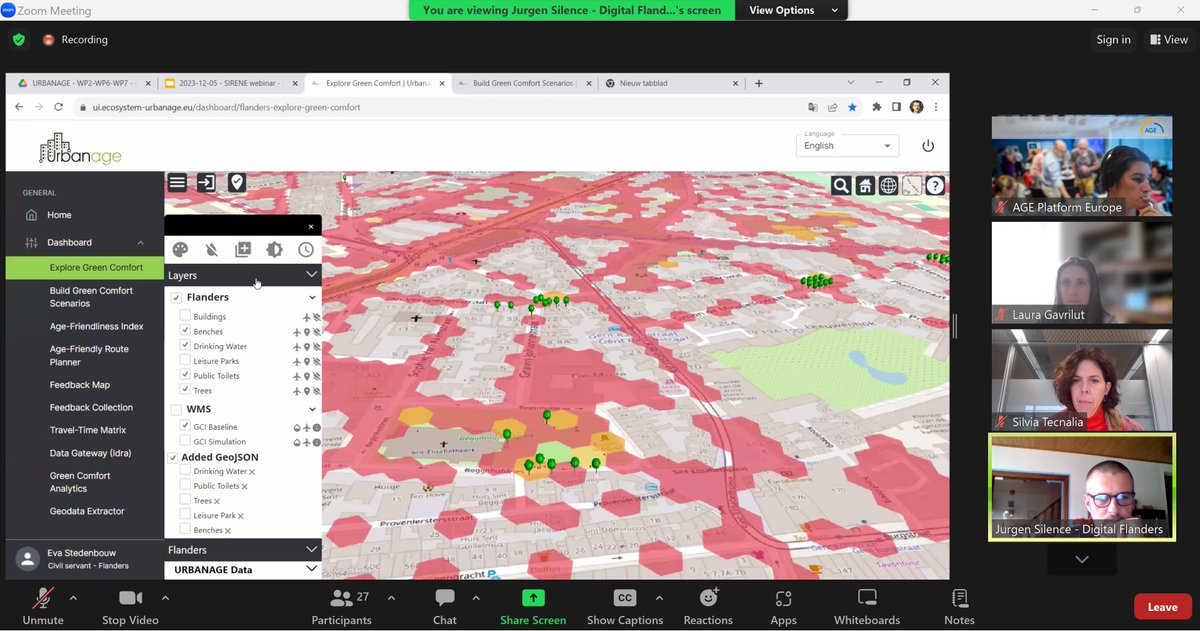Screen dimensions: 1200x631
Task: Click the map home view icon
Action: pyautogui.click(x=865, y=185)
